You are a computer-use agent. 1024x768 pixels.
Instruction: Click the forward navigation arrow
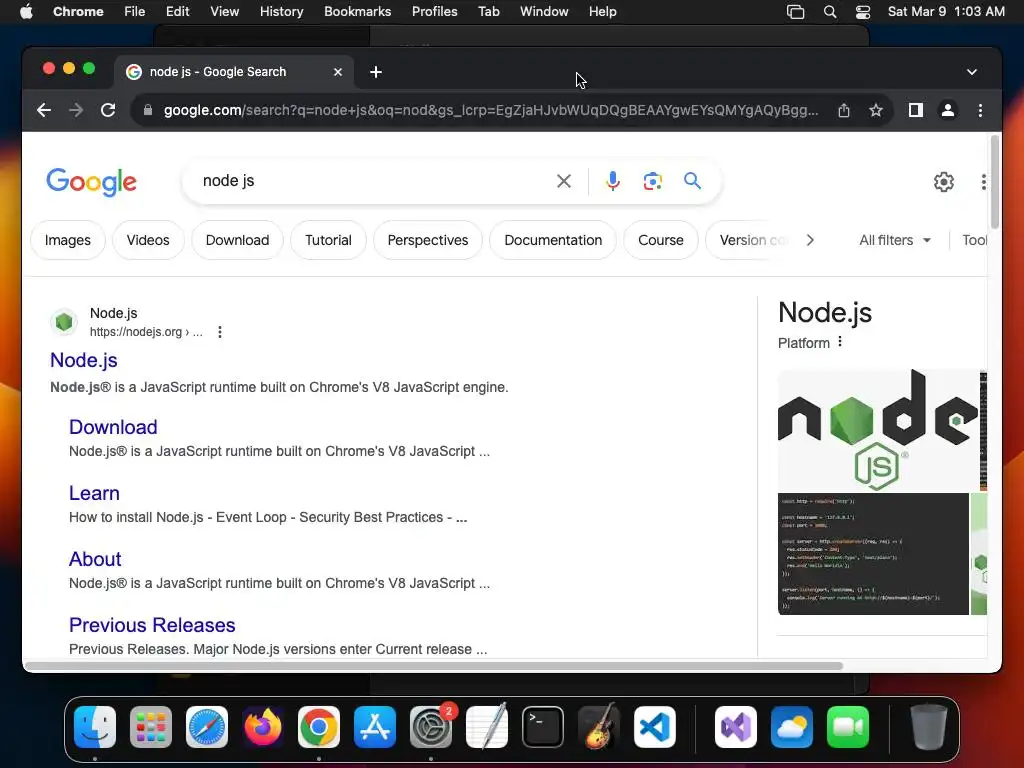click(76, 110)
